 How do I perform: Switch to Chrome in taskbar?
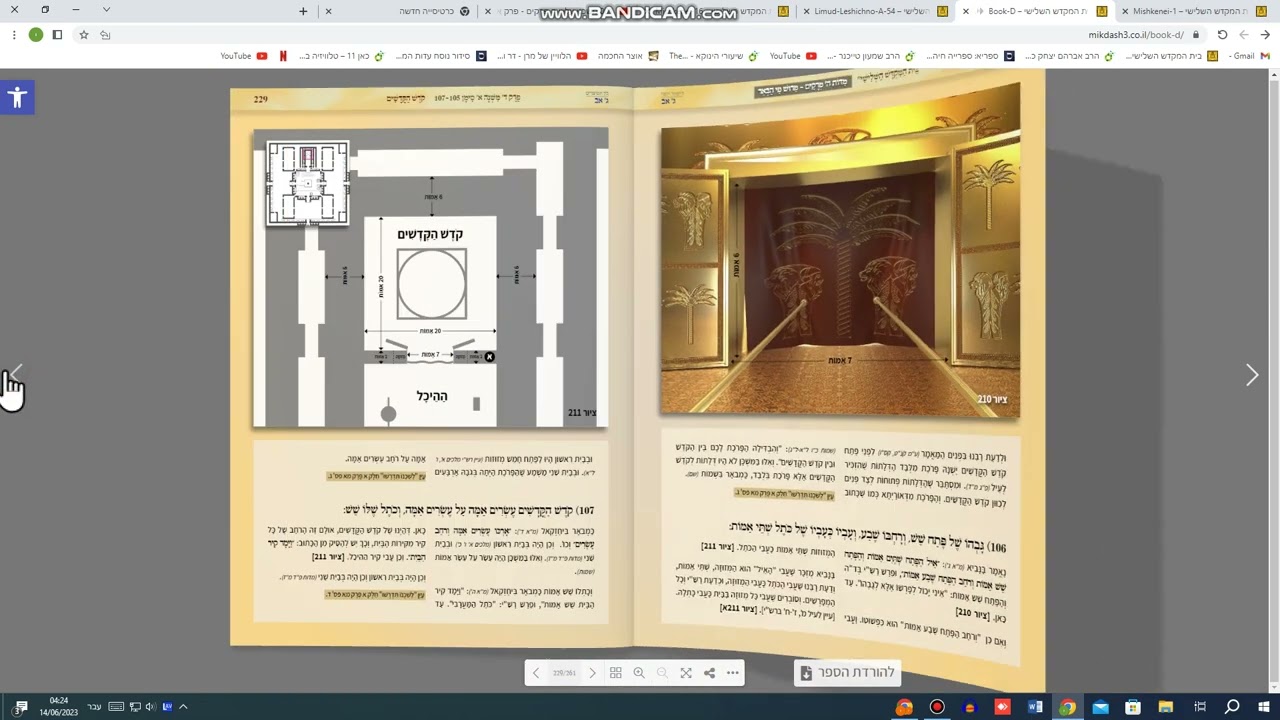click(x=1067, y=707)
